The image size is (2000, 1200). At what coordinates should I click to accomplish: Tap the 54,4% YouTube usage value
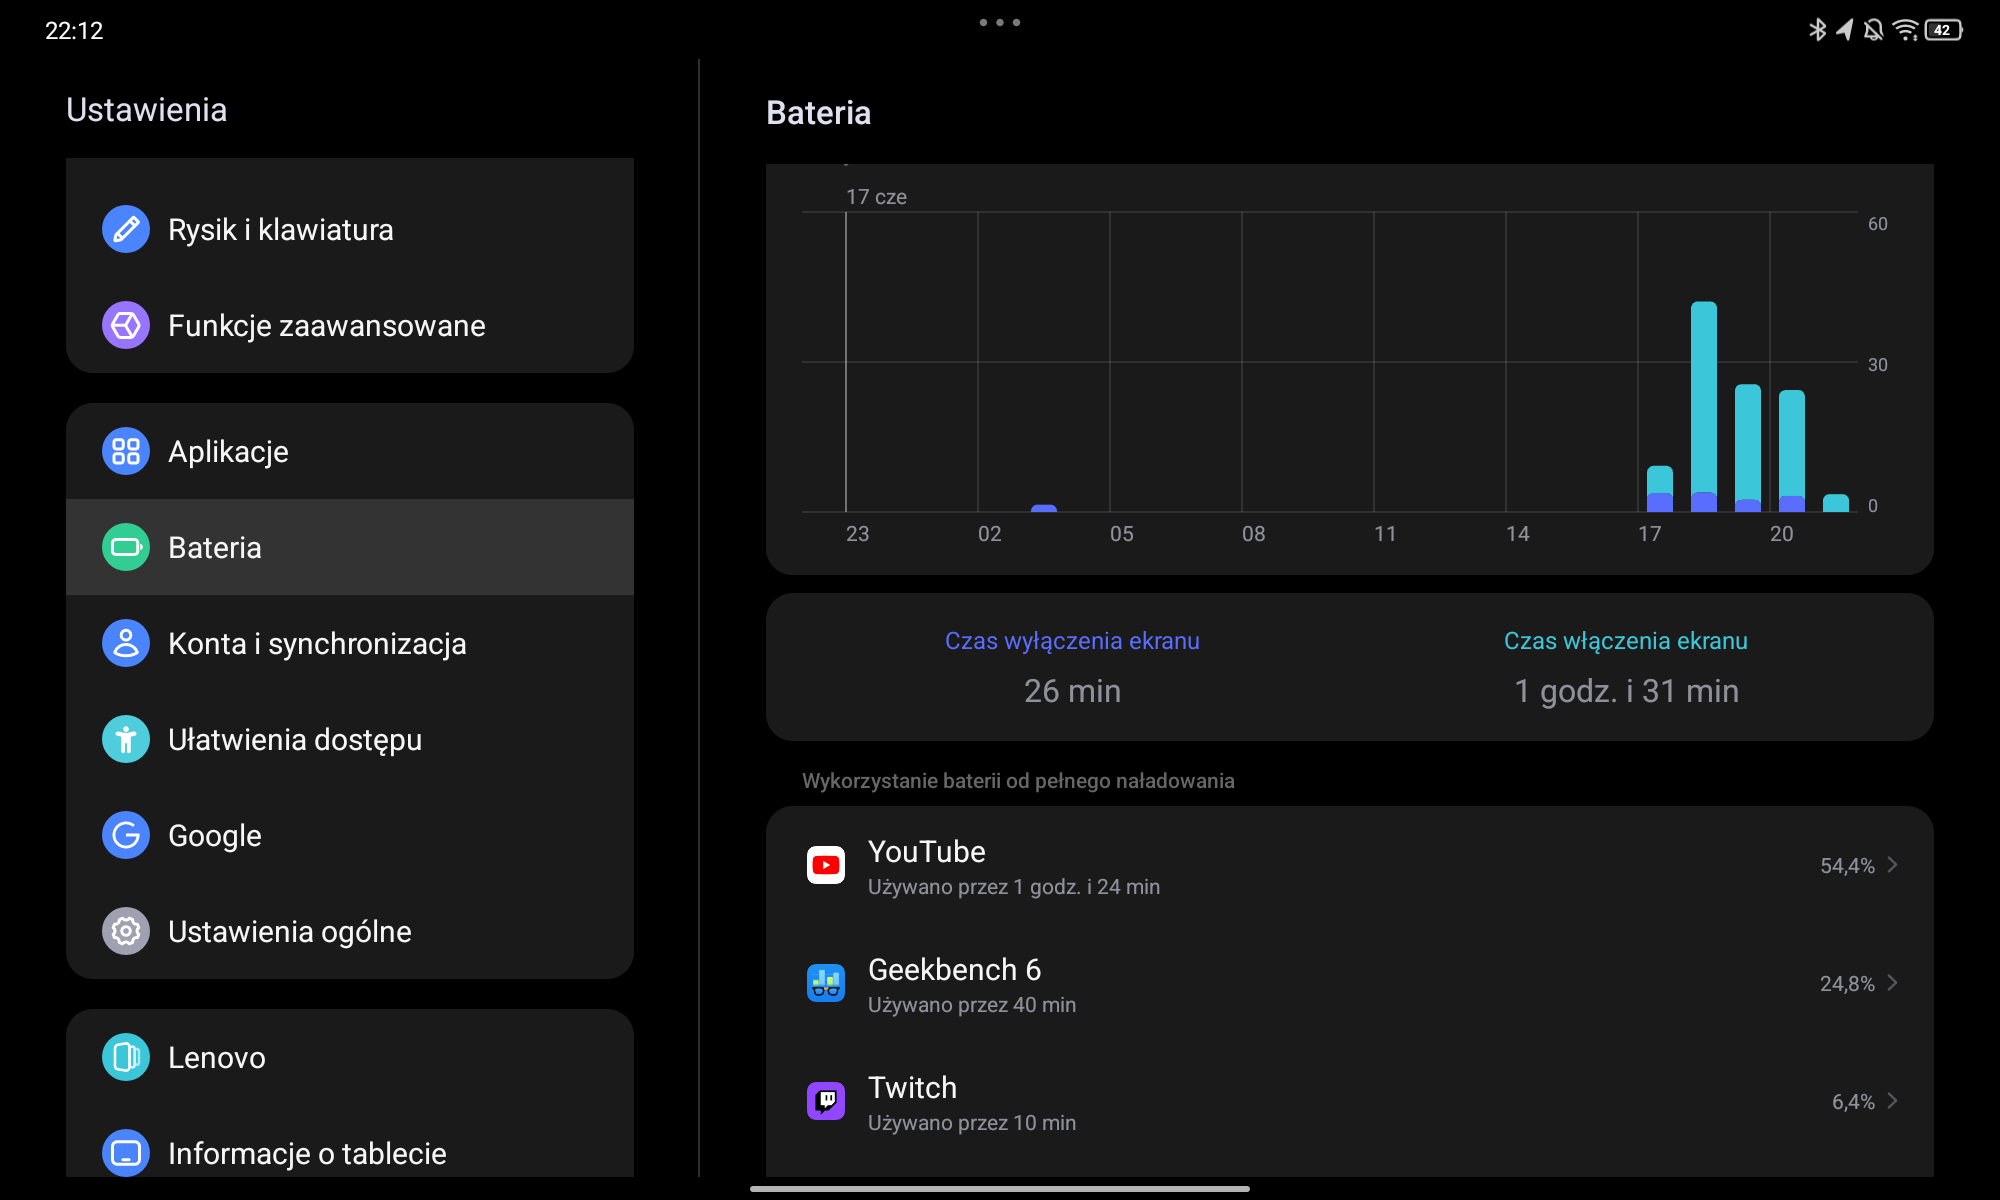(x=1847, y=866)
